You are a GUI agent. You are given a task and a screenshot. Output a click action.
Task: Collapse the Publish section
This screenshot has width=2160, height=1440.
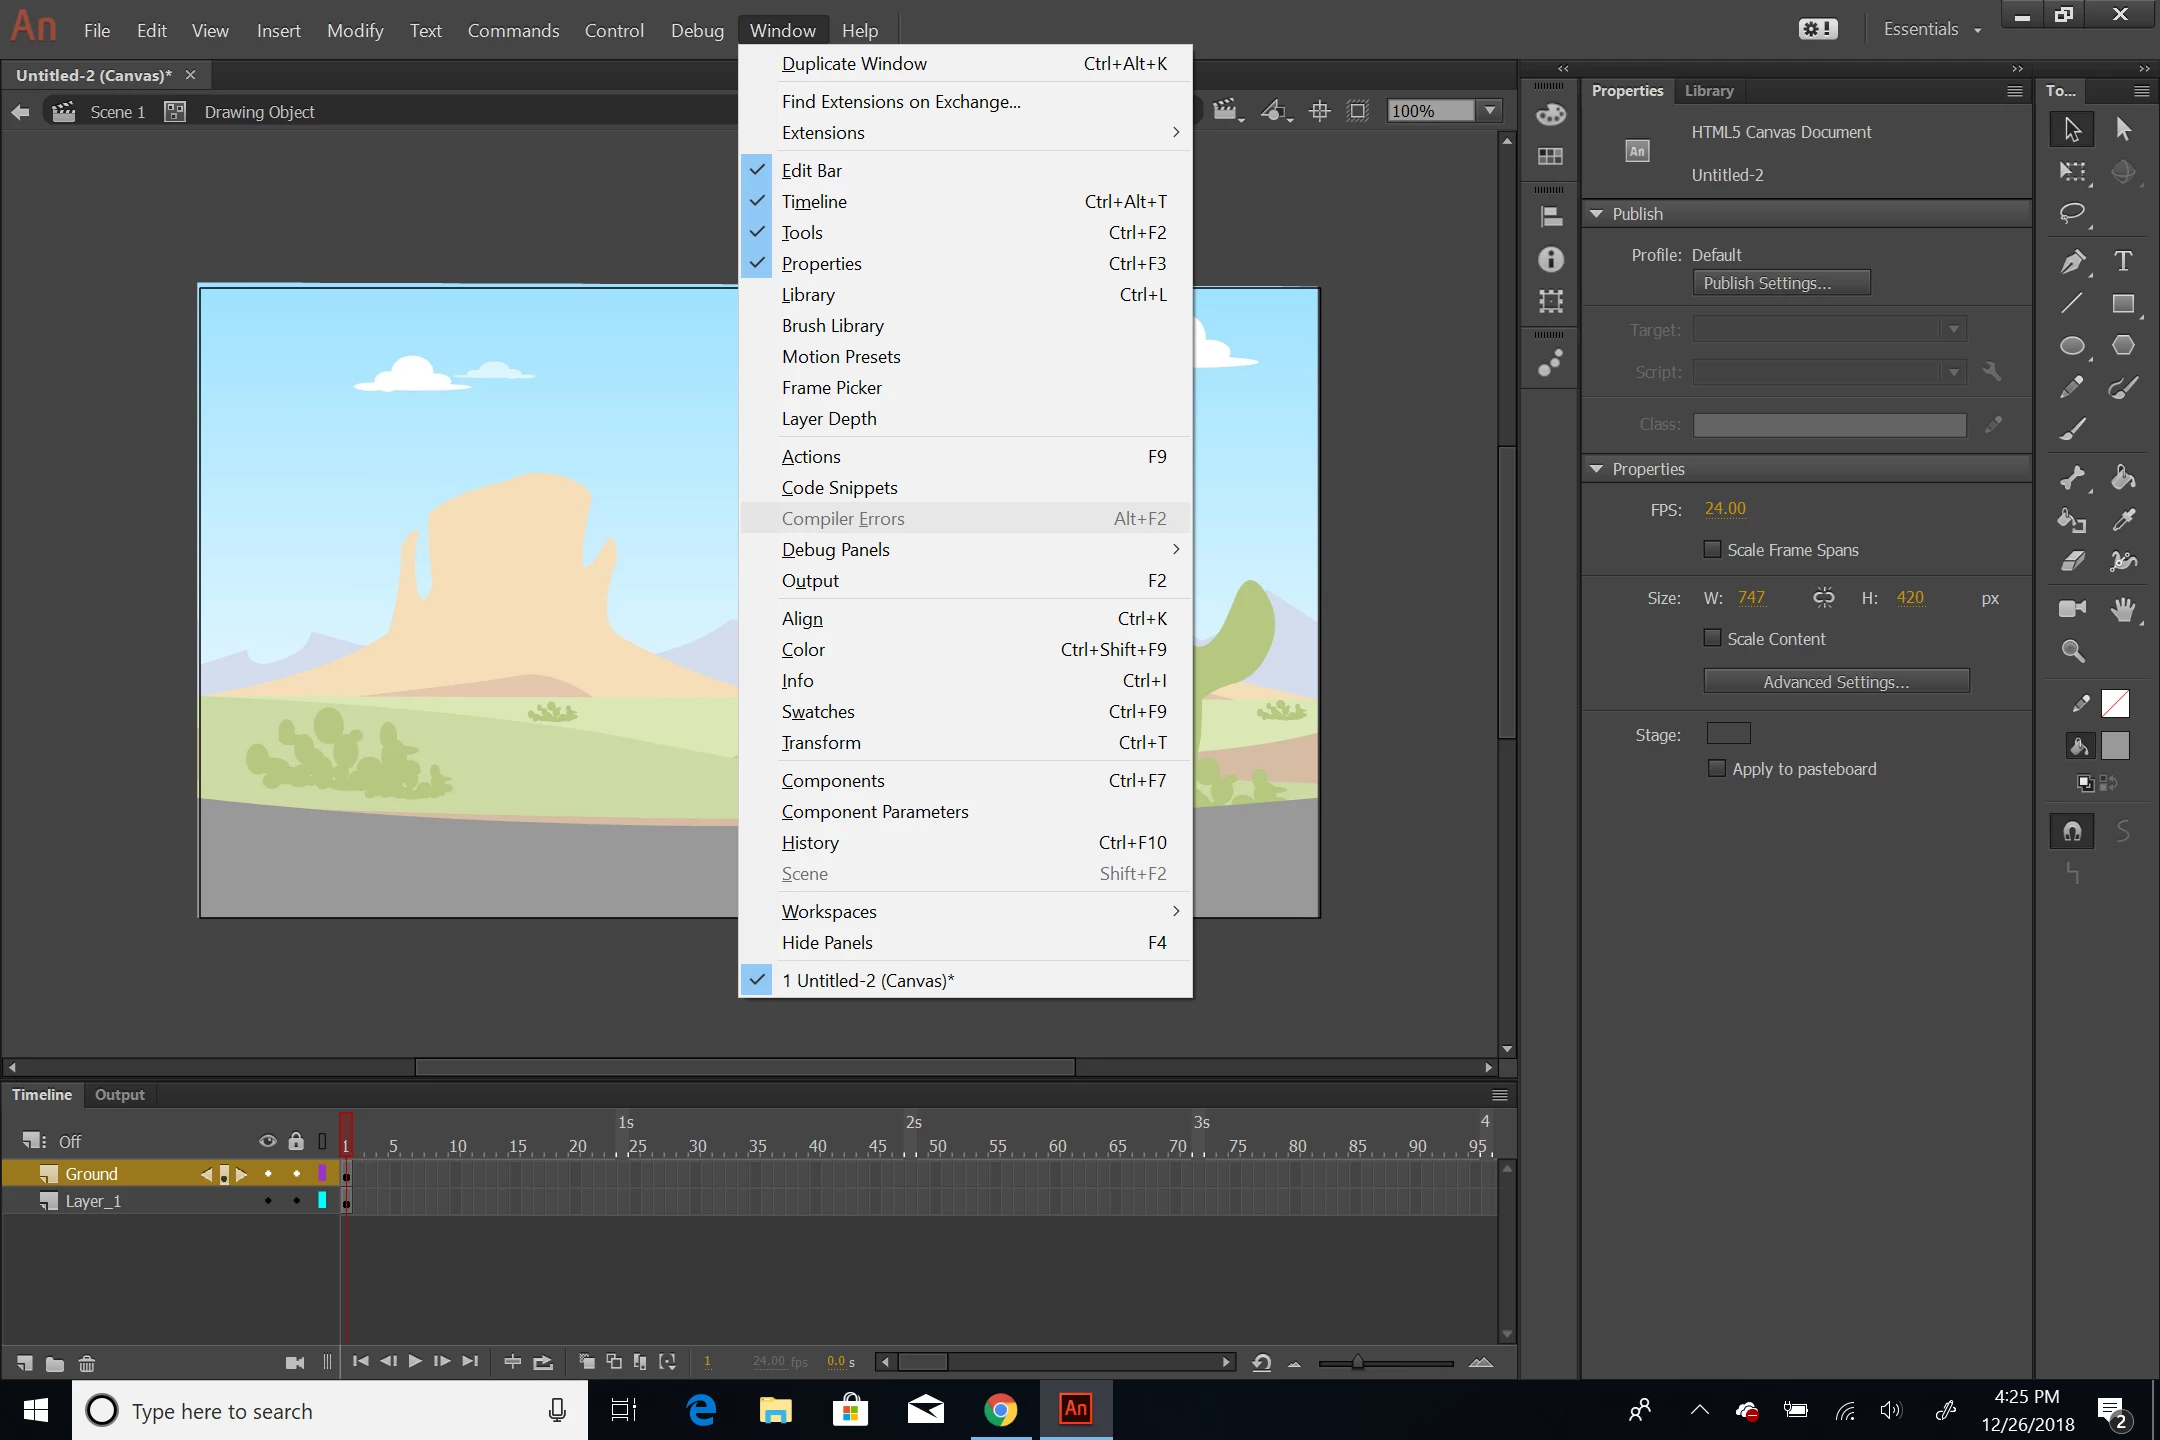tap(1597, 214)
